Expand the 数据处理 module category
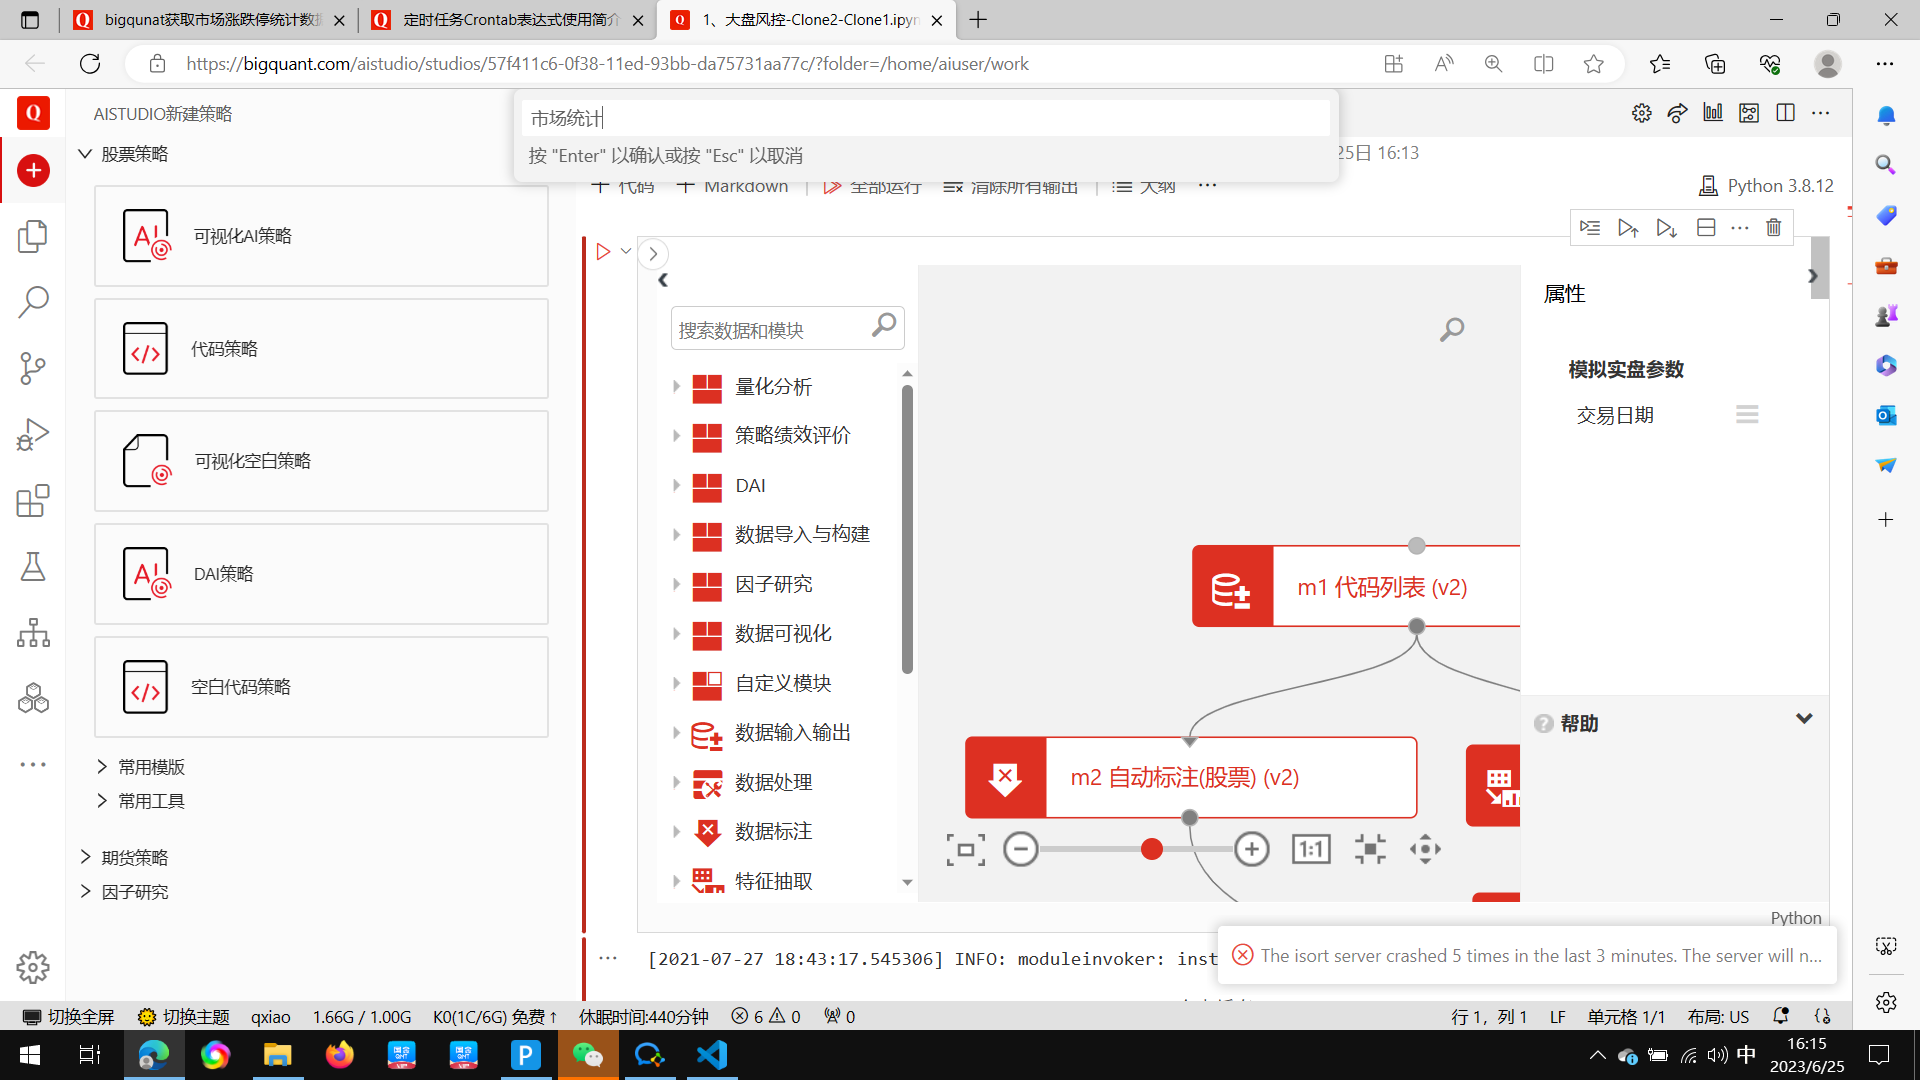 pos(676,782)
